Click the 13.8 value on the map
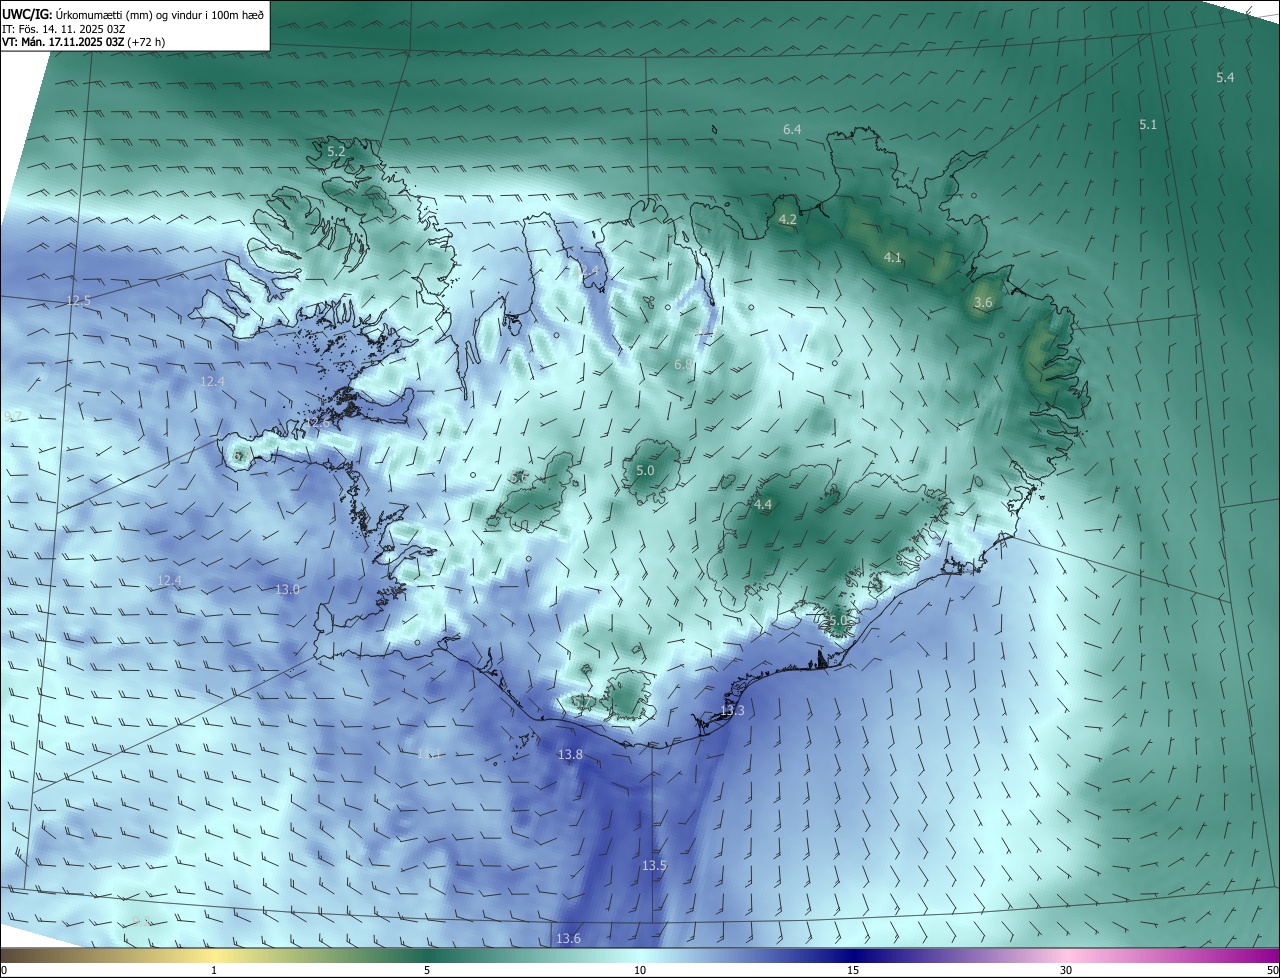 tap(570, 754)
